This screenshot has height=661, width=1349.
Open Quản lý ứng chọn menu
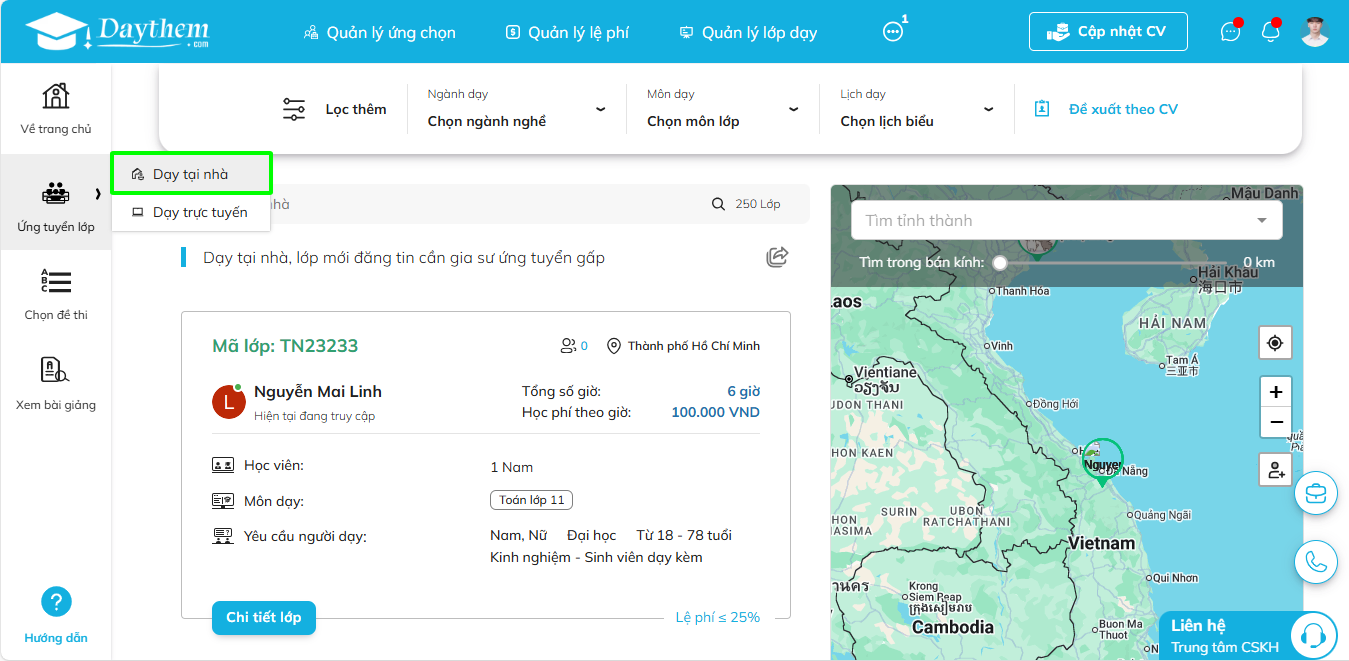point(379,32)
